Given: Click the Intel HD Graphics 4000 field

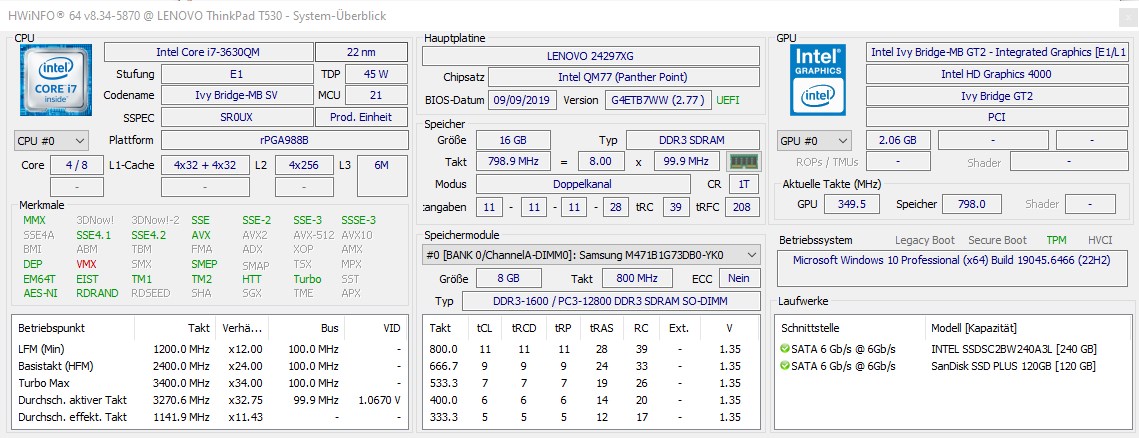Looking at the screenshot, I should (996, 74).
